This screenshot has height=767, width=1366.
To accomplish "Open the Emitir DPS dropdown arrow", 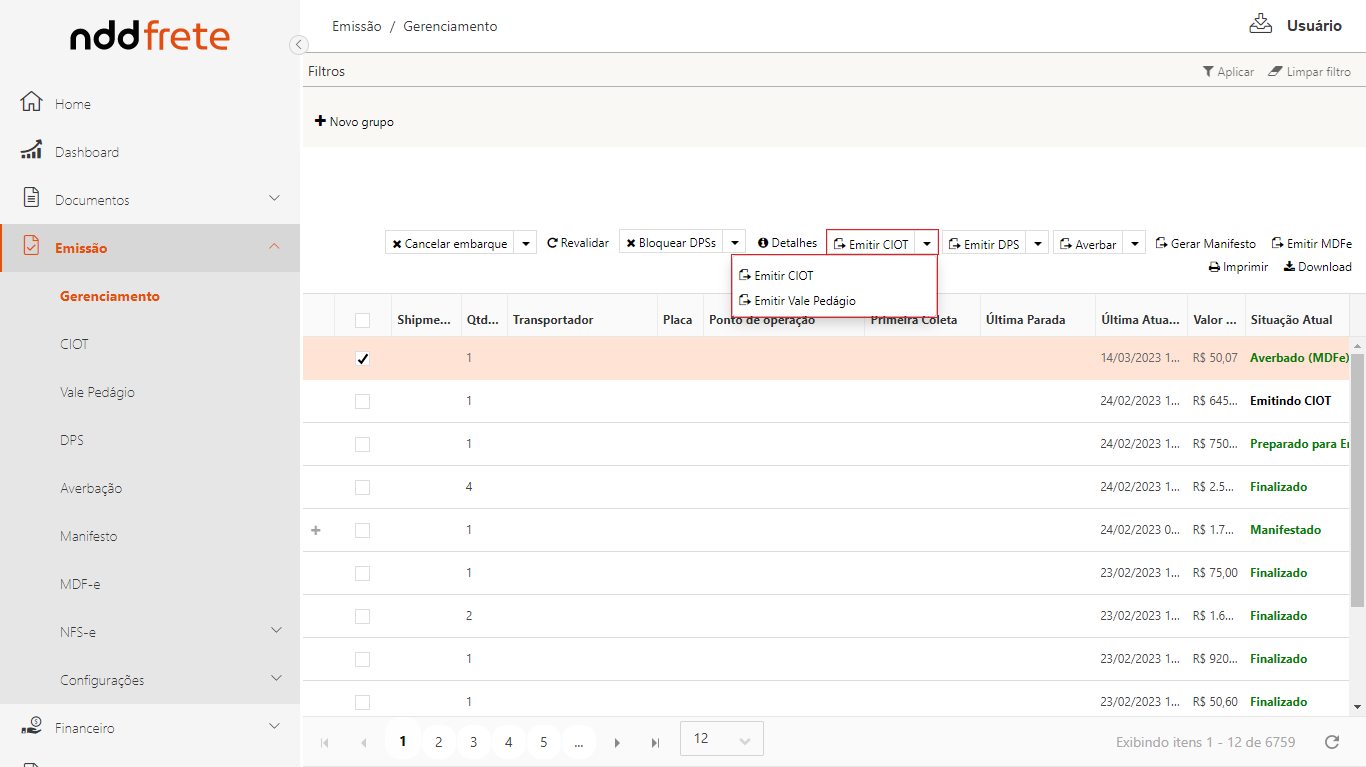I will pos(1037,243).
